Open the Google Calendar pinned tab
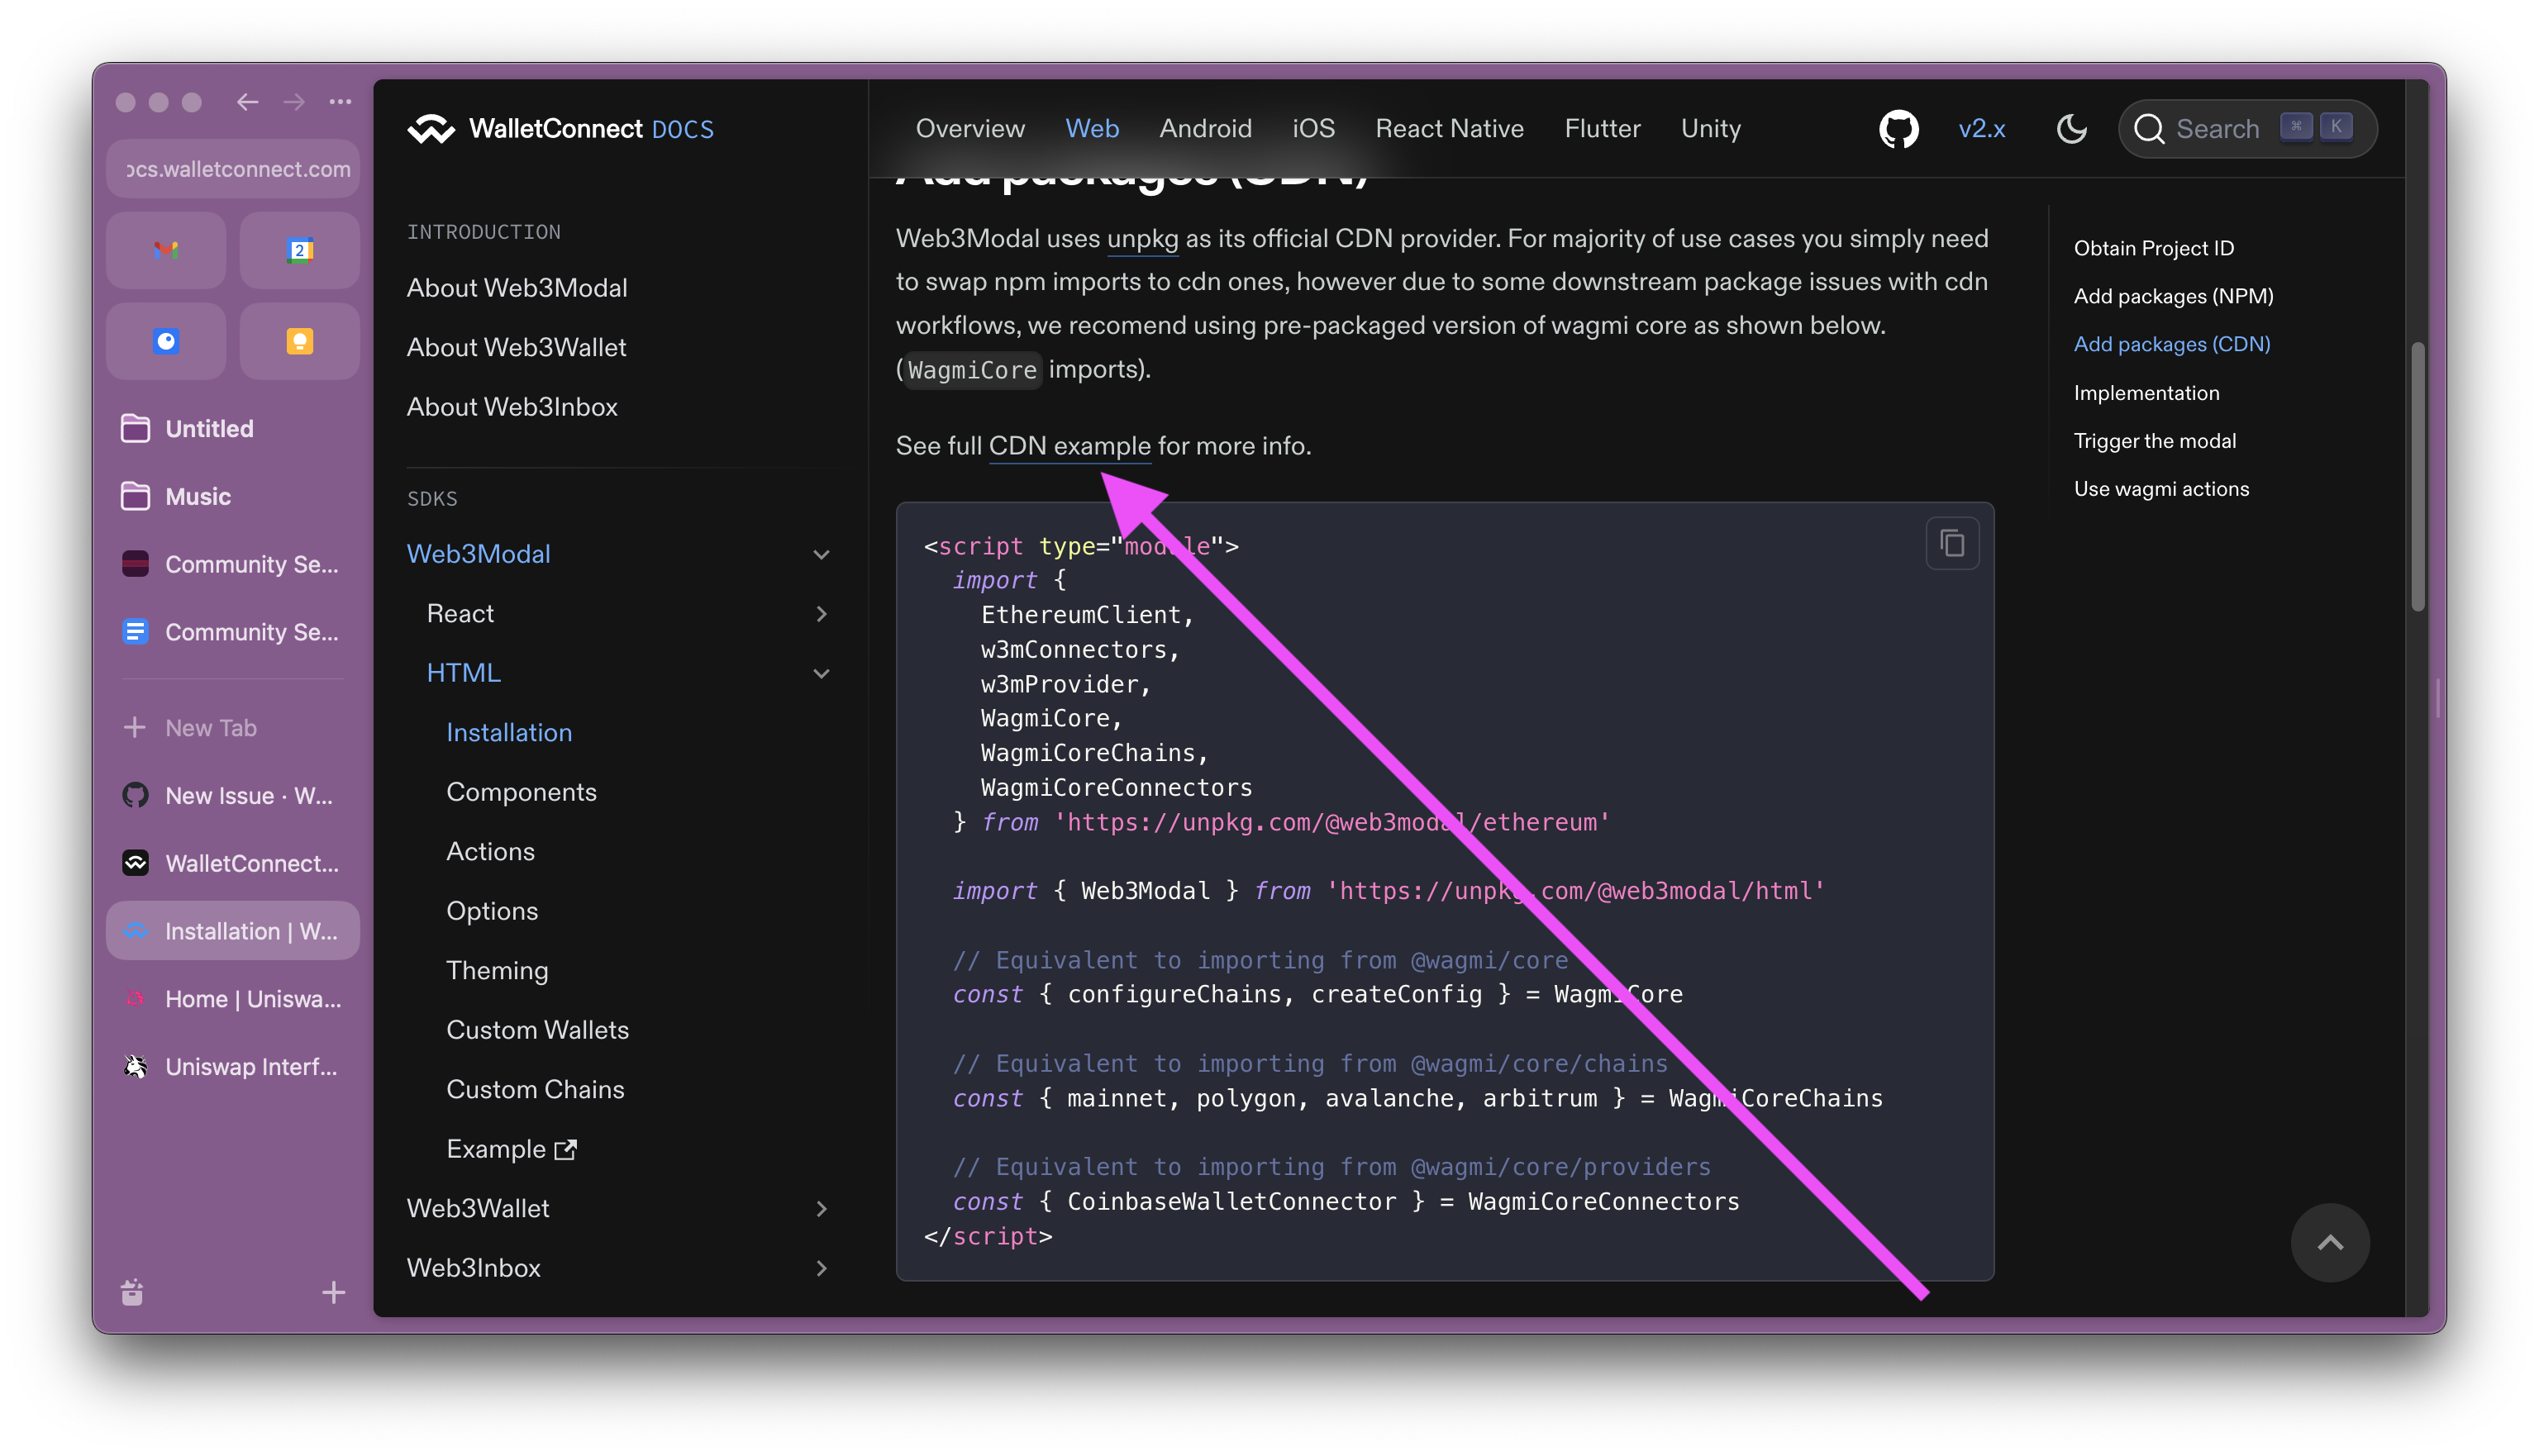 point(299,250)
